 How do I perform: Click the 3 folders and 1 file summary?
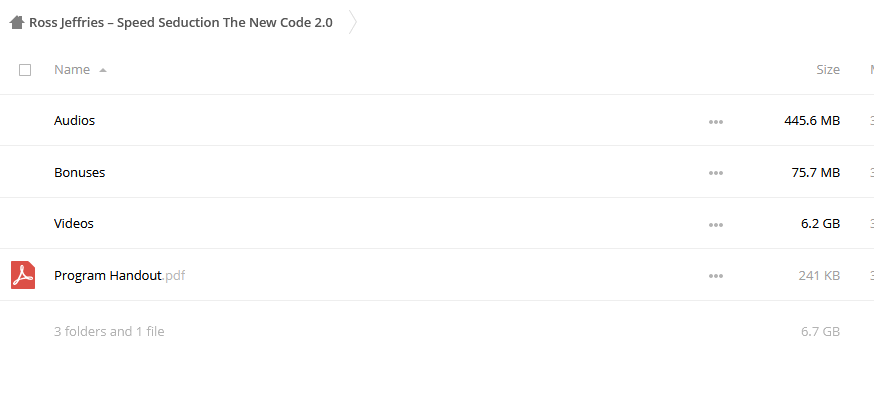[x=109, y=332]
